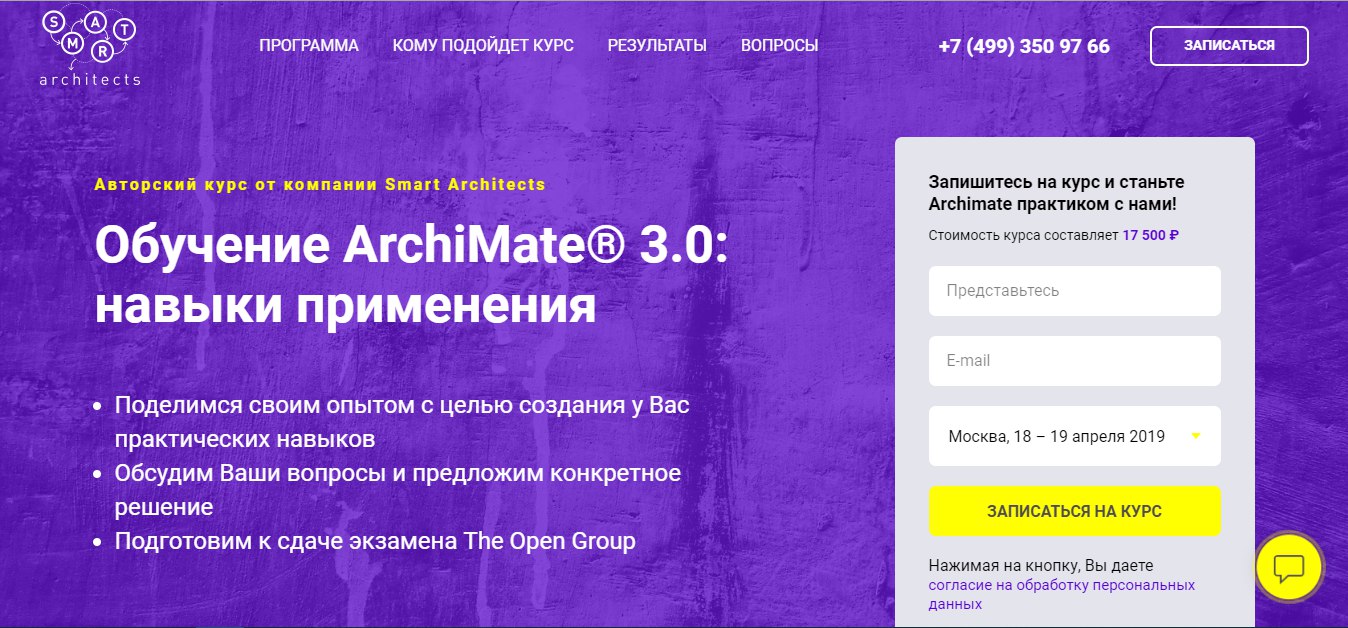
Task: Jump to the ВОПРОСЫ section
Action: click(x=779, y=46)
